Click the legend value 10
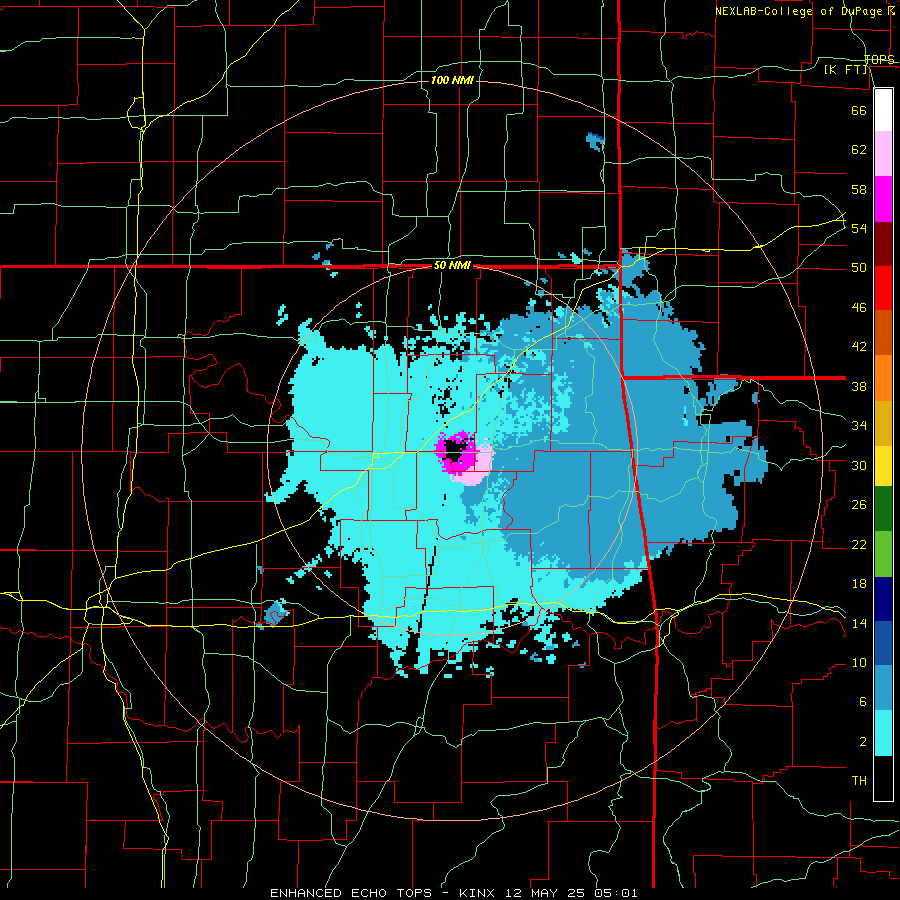The height and width of the screenshot is (900, 900). pos(859,663)
